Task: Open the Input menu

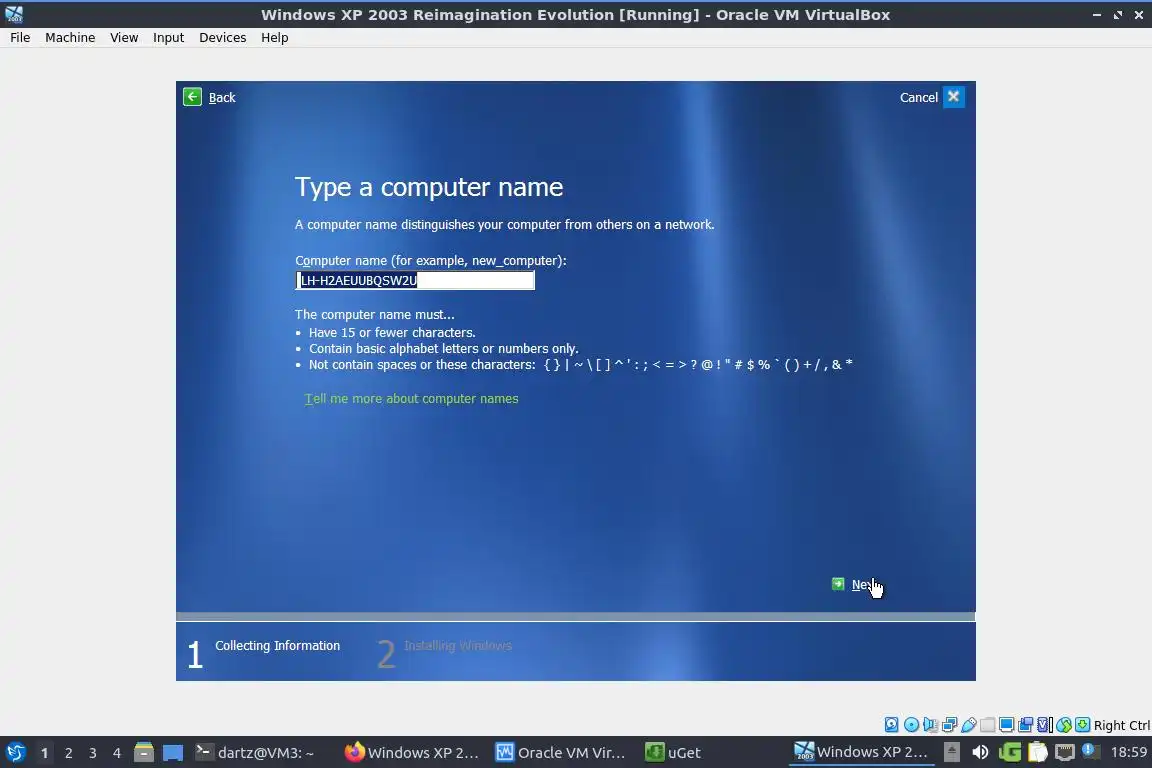Action: [168, 37]
